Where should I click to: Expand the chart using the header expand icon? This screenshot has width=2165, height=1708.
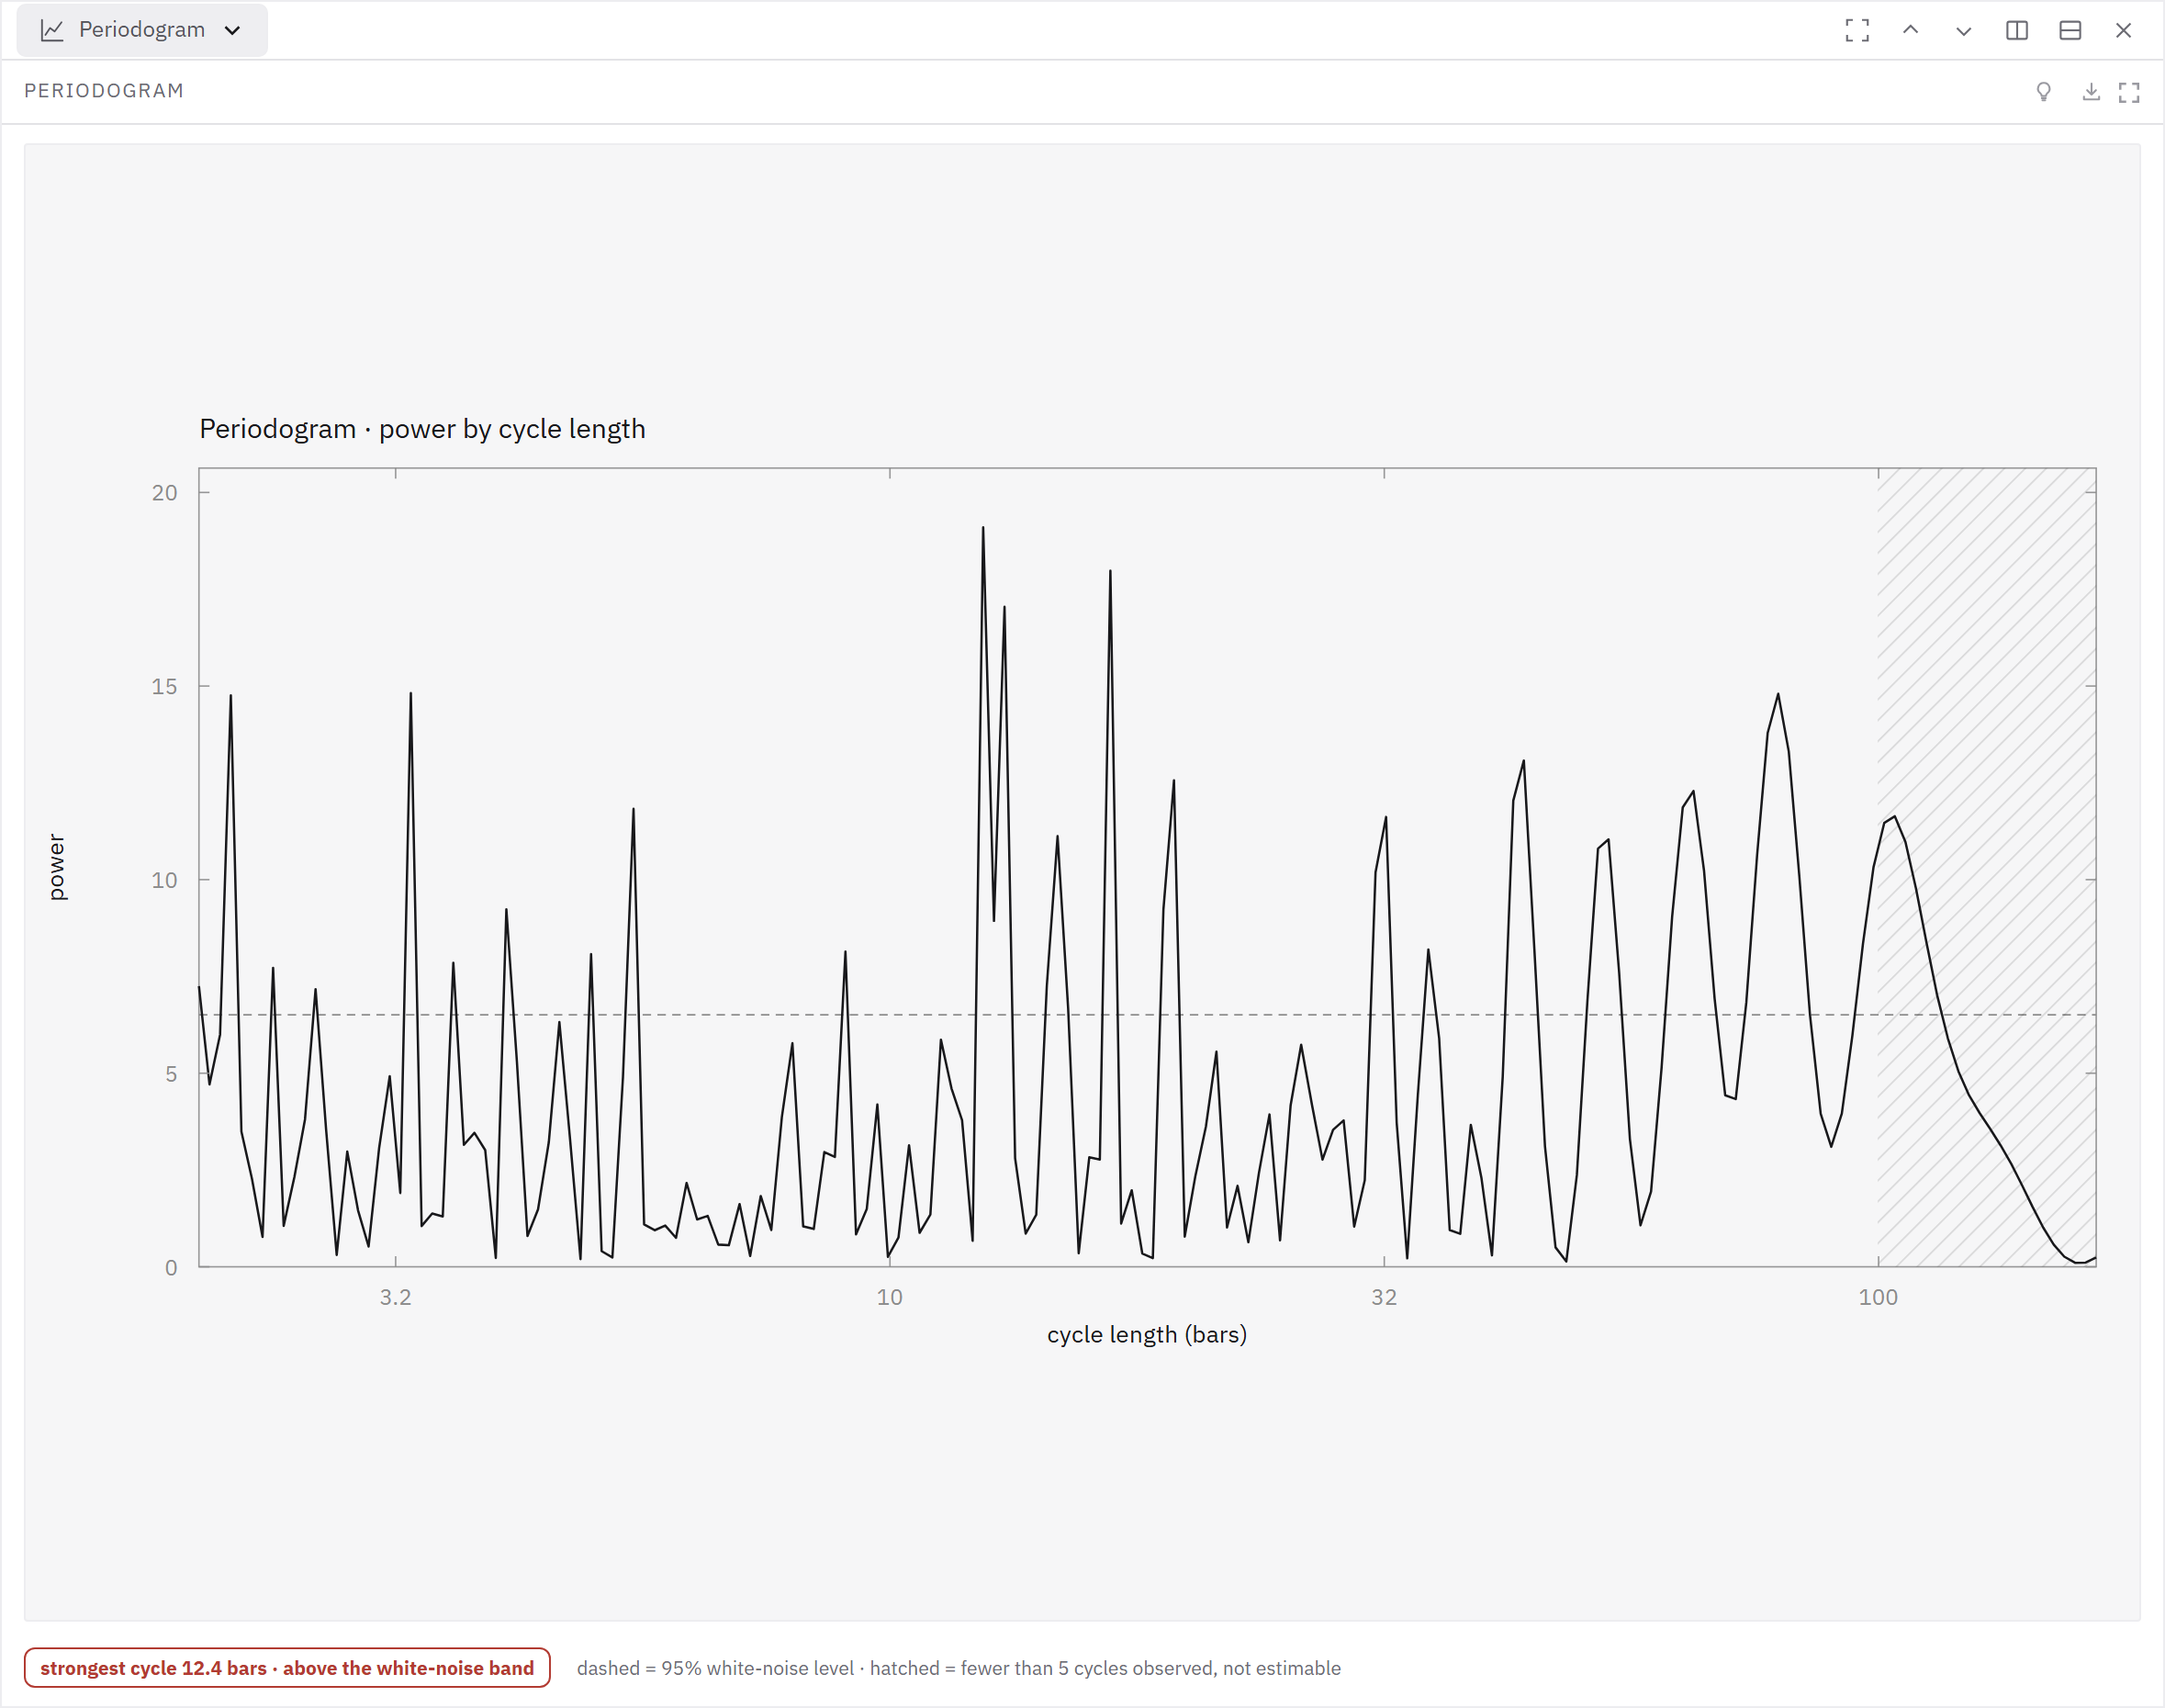click(2129, 92)
